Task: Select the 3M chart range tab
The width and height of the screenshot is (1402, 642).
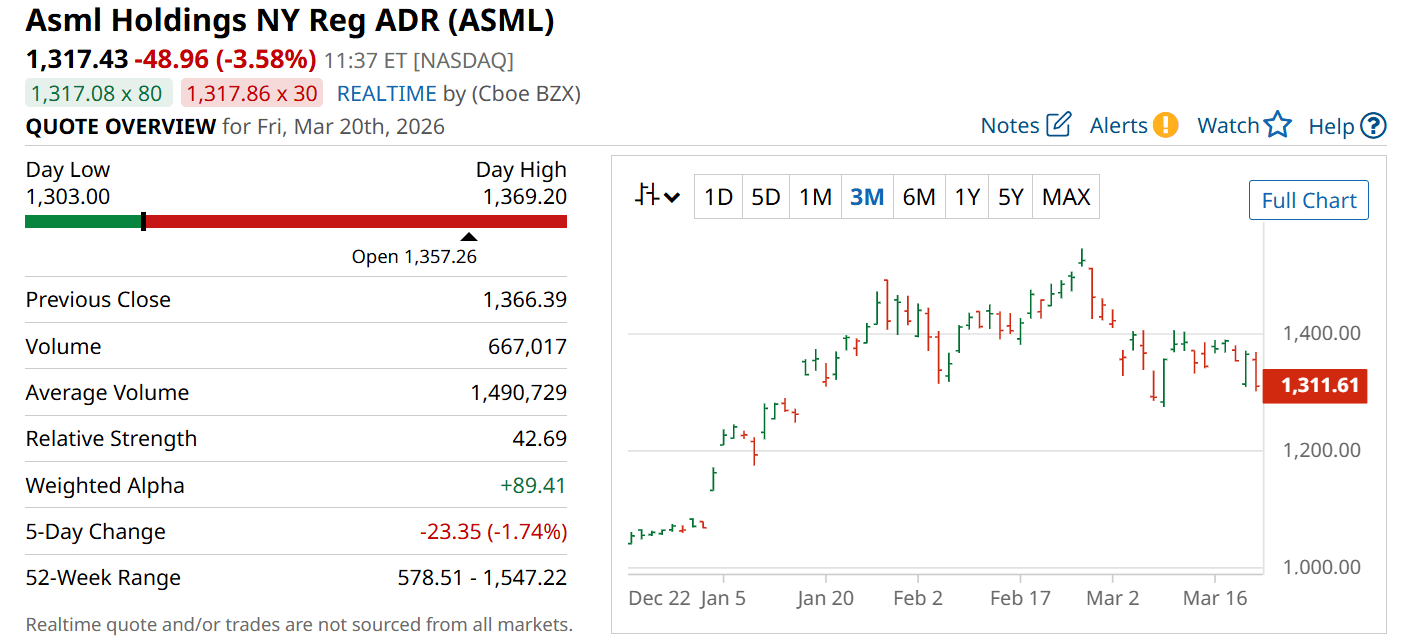Action: [867, 198]
